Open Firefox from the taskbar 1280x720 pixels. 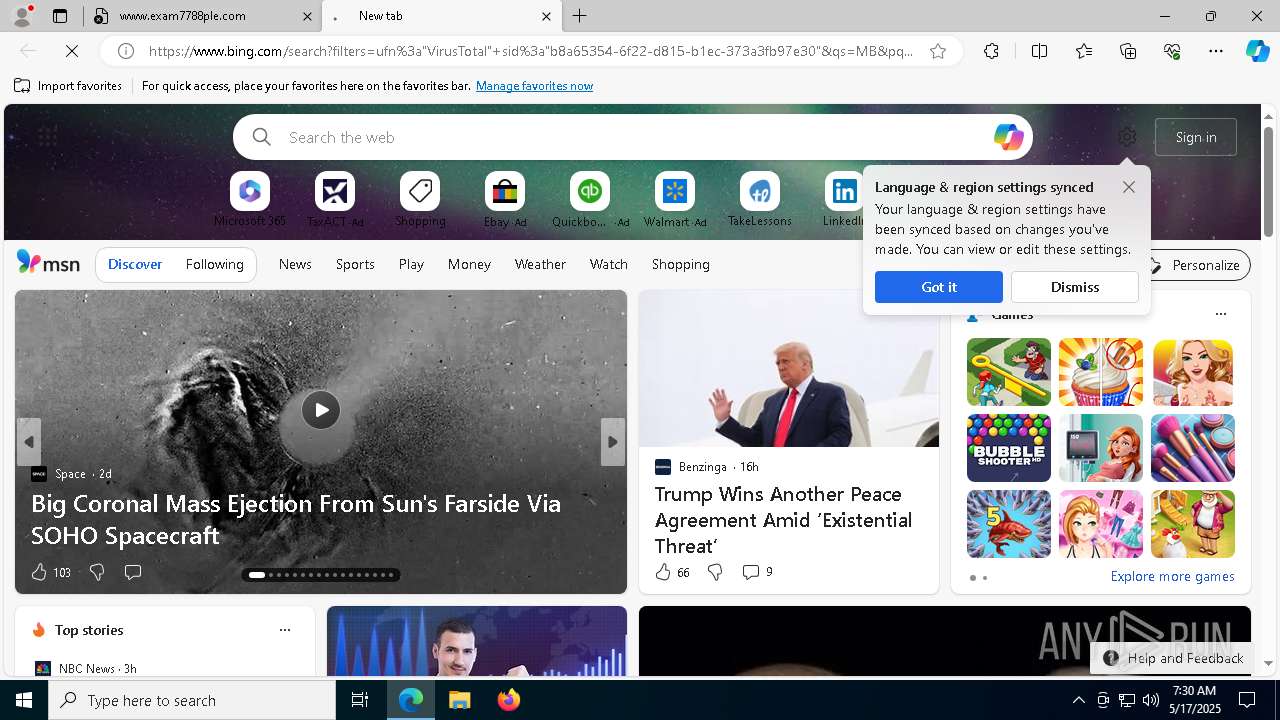point(509,700)
